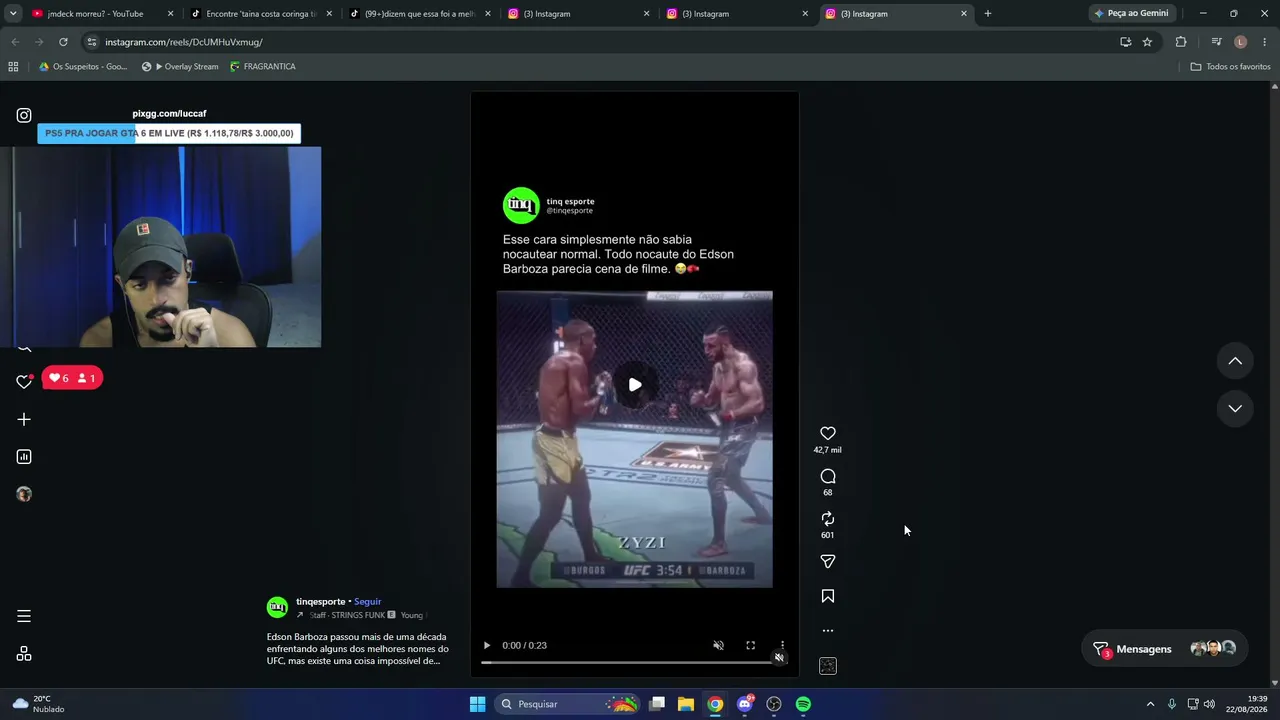Screen dimensions: 1280x720
Task: Open a new browser tab
Action: tap(988, 14)
